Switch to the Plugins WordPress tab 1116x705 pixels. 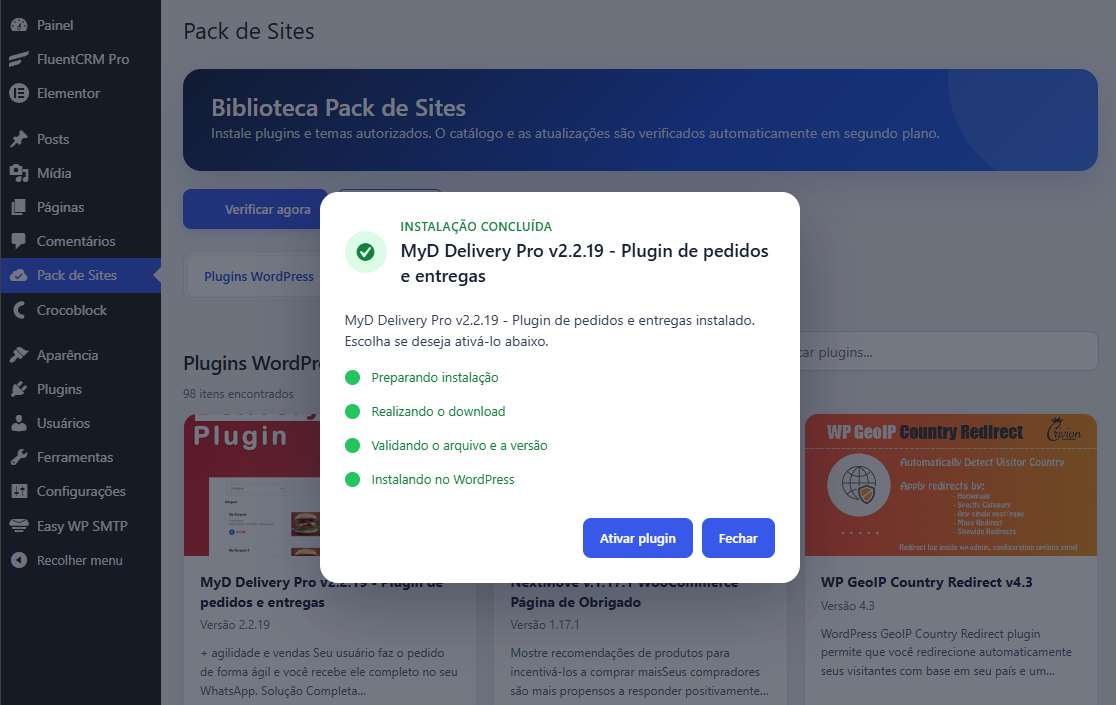point(258,276)
